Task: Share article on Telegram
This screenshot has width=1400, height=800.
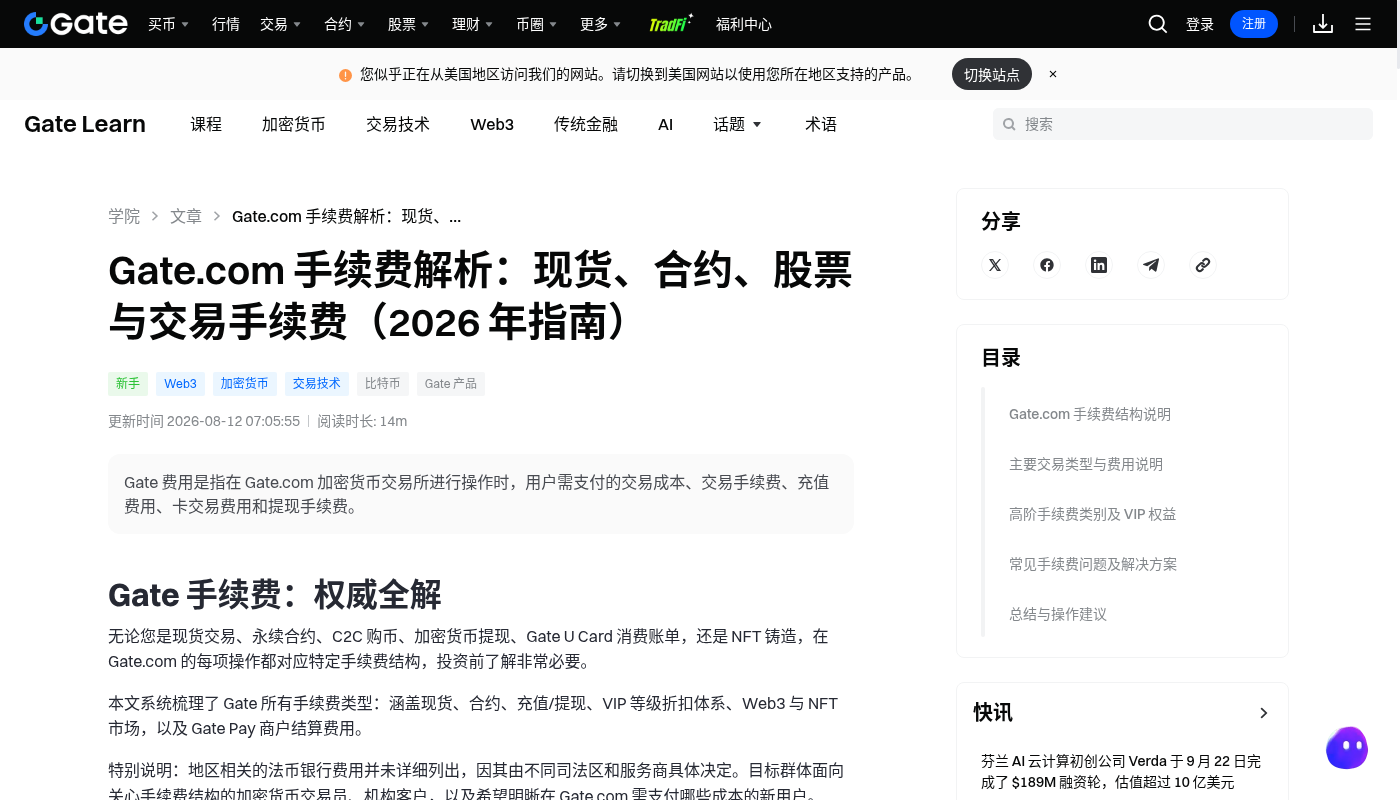Action: (x=1151, y=265)
